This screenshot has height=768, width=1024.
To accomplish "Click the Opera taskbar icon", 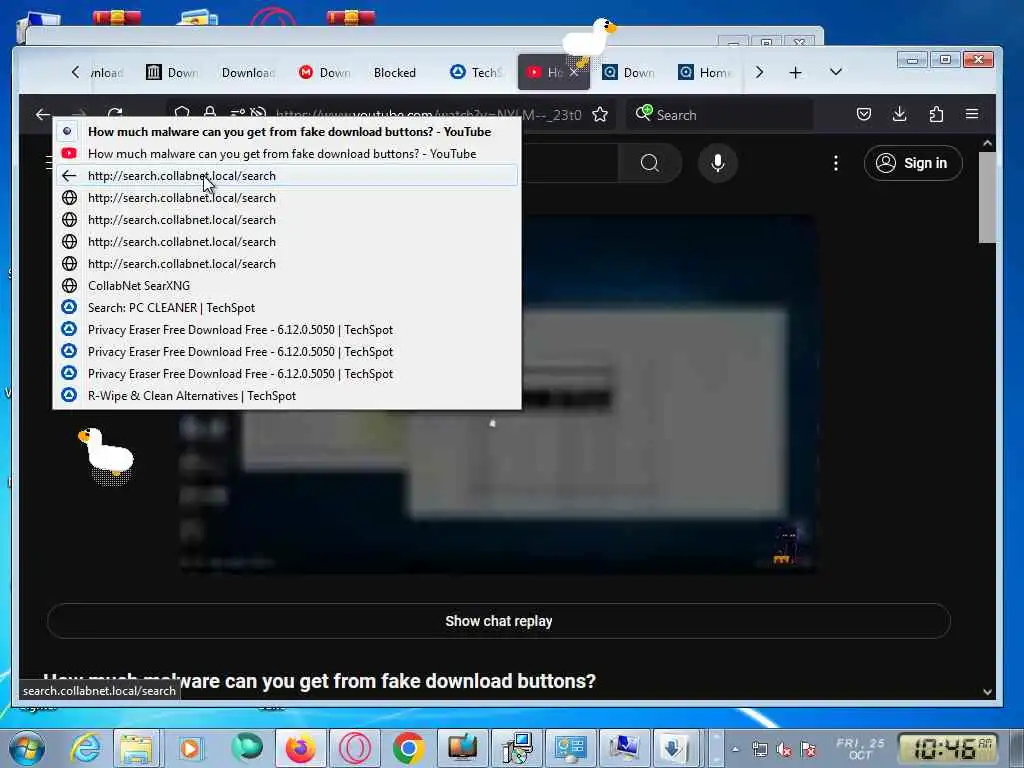I will 355,748.
